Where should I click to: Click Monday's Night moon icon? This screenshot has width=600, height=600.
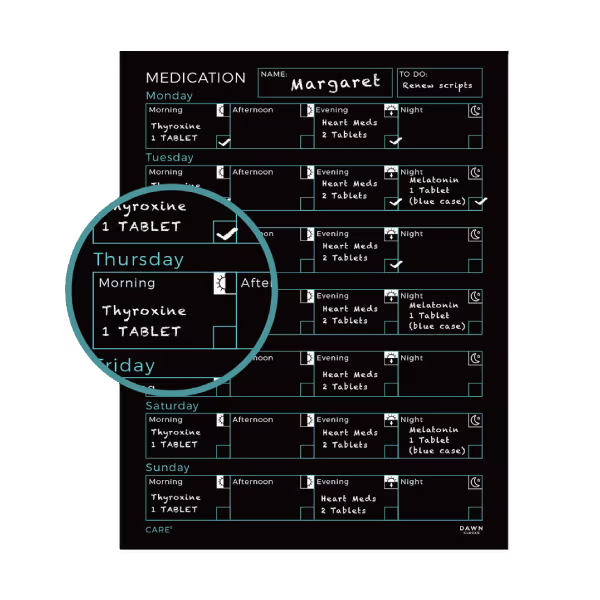pyautogui.click(x=476, y=111)
